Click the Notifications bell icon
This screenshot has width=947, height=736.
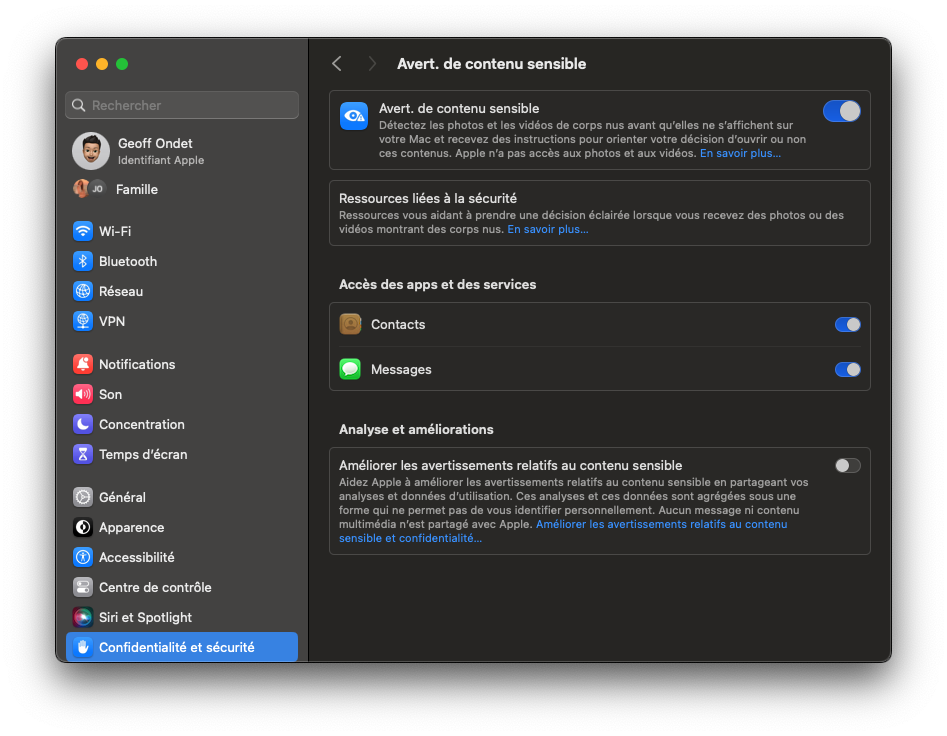click(x=83, y=364)
